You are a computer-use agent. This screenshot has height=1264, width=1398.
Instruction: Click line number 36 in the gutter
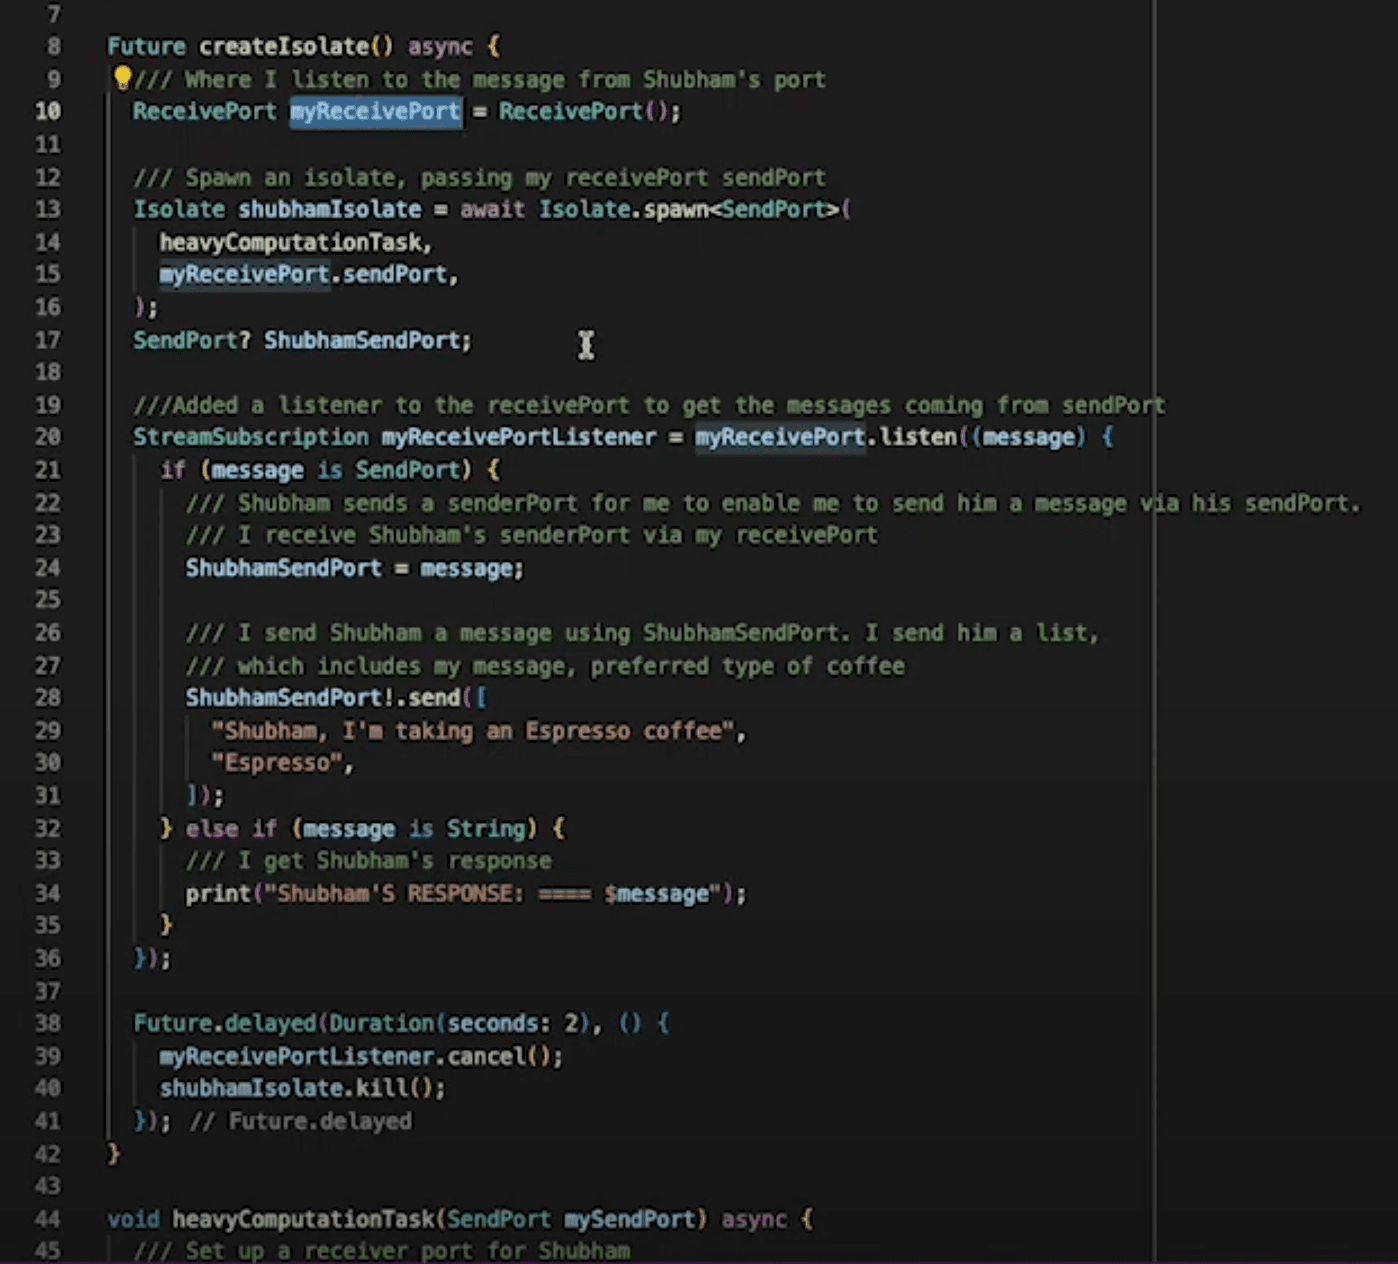coord(48,958)
